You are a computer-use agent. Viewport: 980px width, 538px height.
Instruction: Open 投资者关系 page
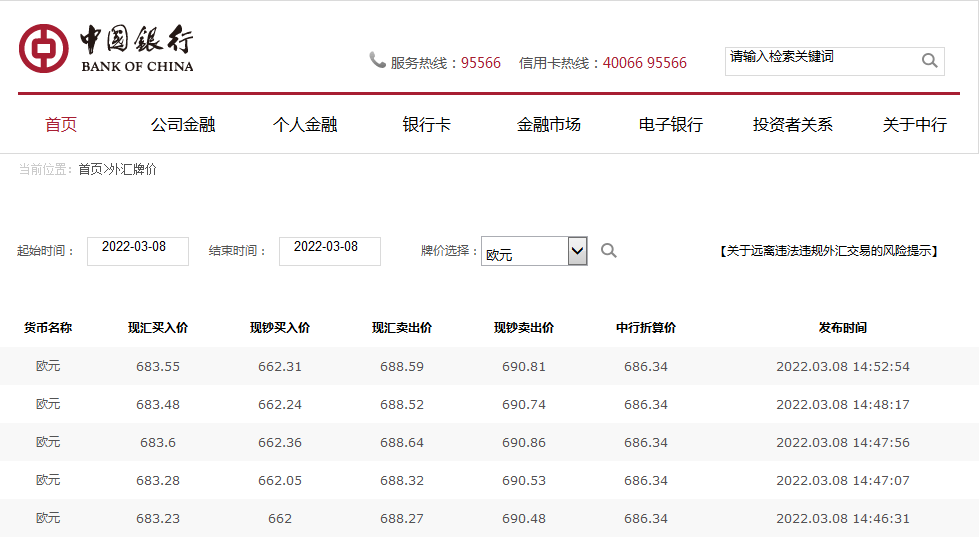(x=793, y=125)
